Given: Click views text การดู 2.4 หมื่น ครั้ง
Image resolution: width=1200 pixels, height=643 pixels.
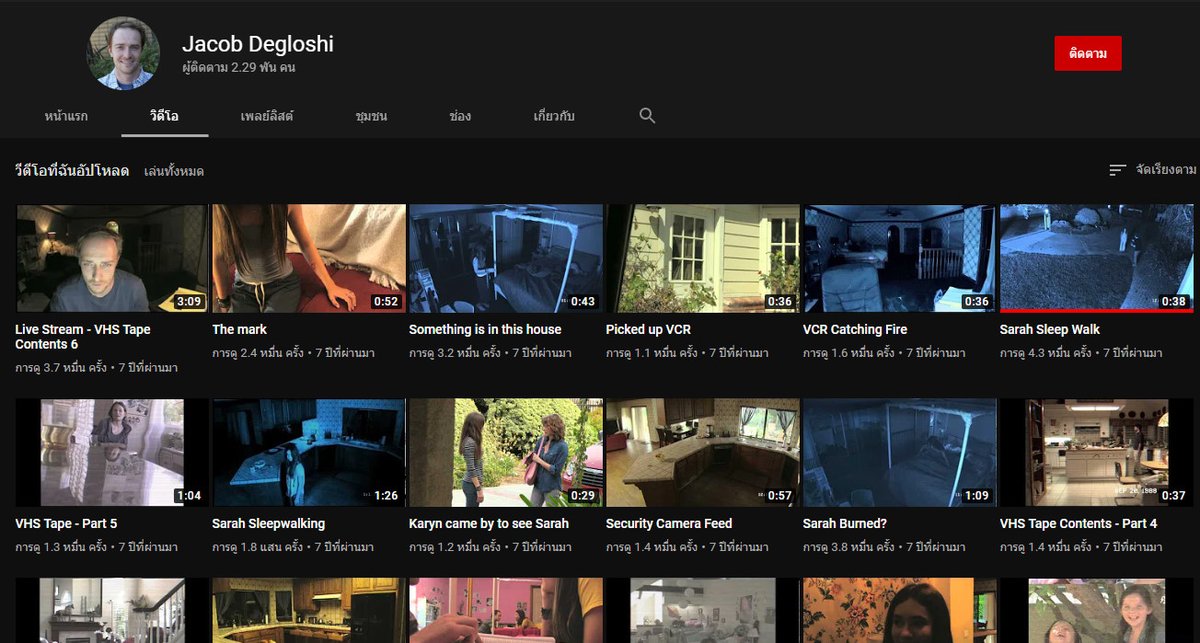Looking at the screenshot, I should (x=257, y=353).
